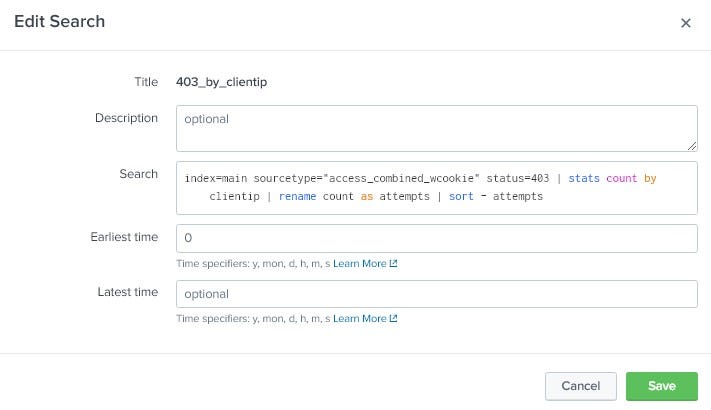Select the Earliest time input field
711x410 pixels.
pos(436,239)
